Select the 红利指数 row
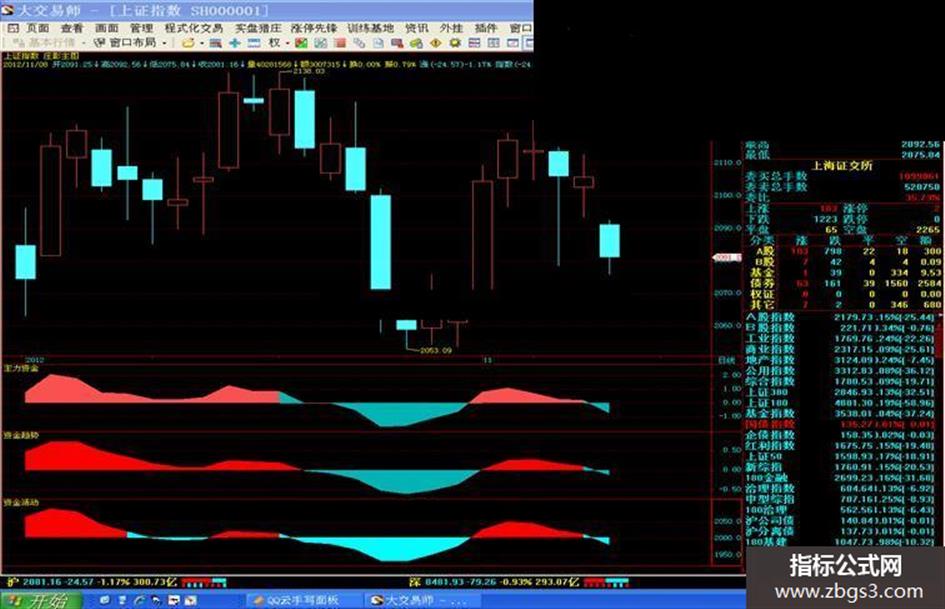Image resolution: width=945 pixels, height=609 pixels. click(841, 446)
